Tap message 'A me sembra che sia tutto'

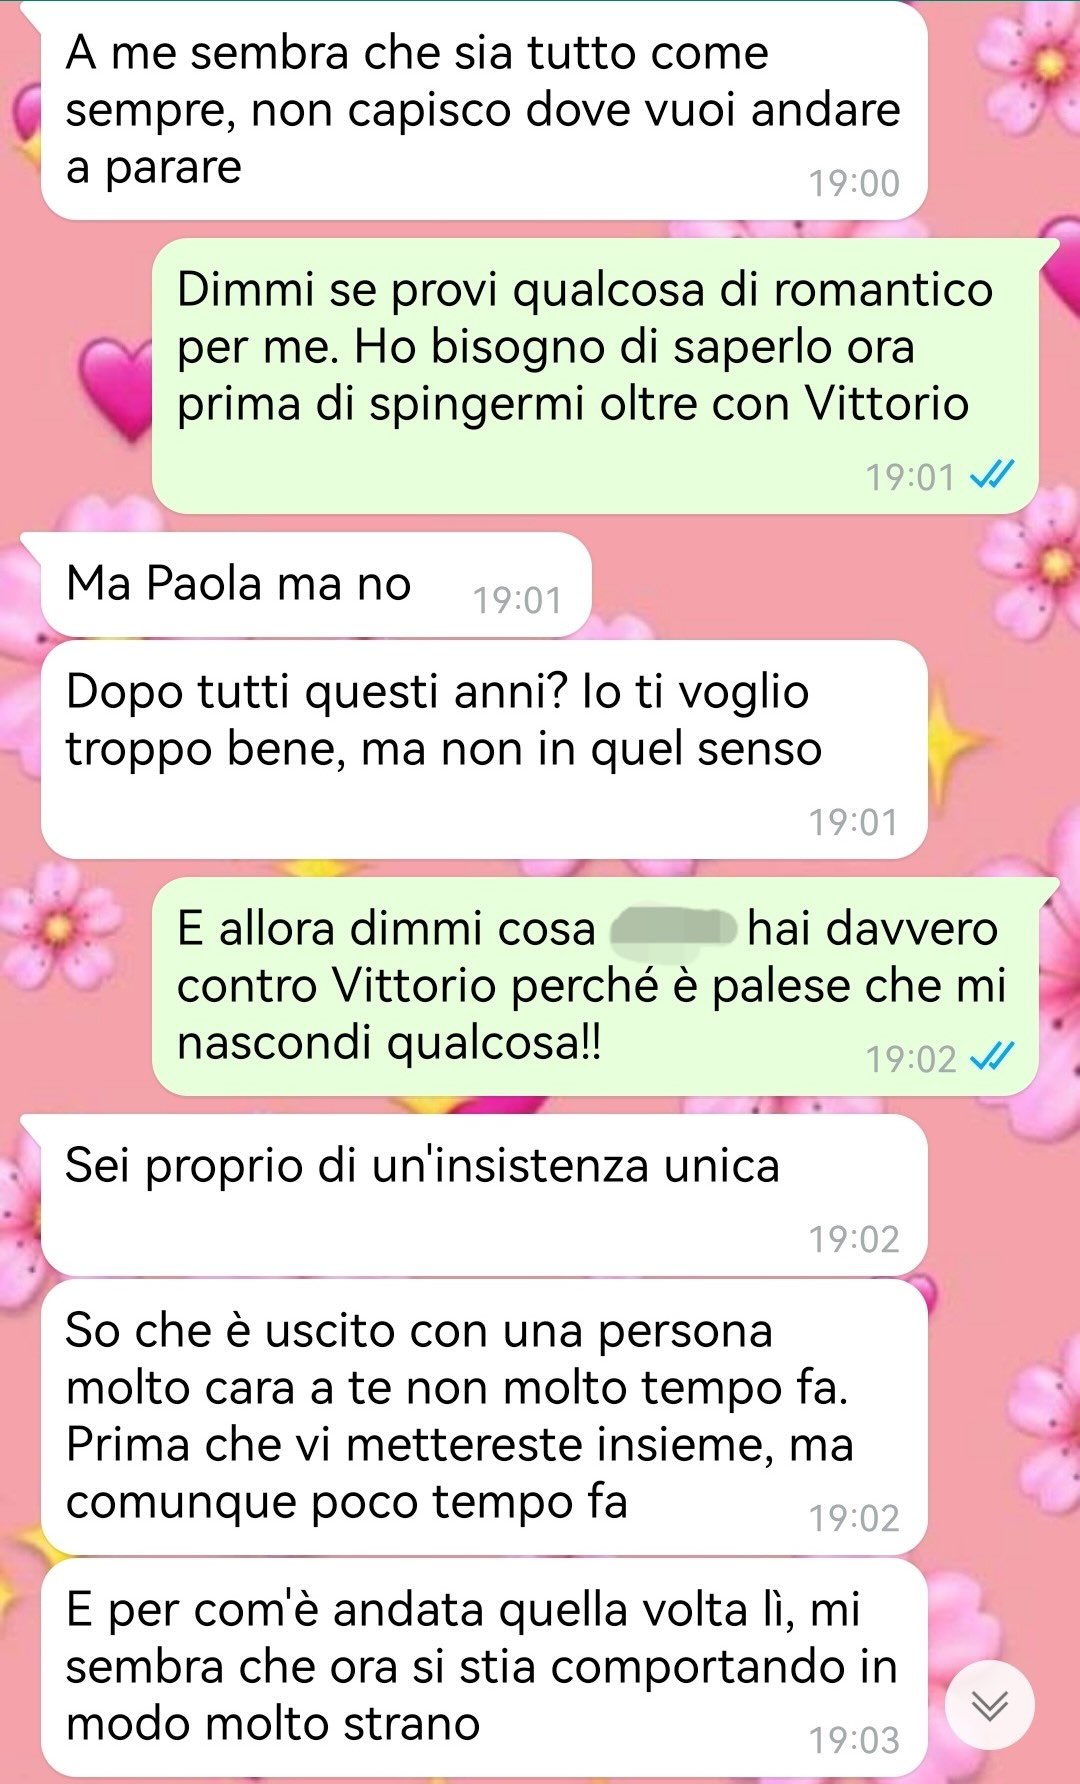tap(484, 110)
